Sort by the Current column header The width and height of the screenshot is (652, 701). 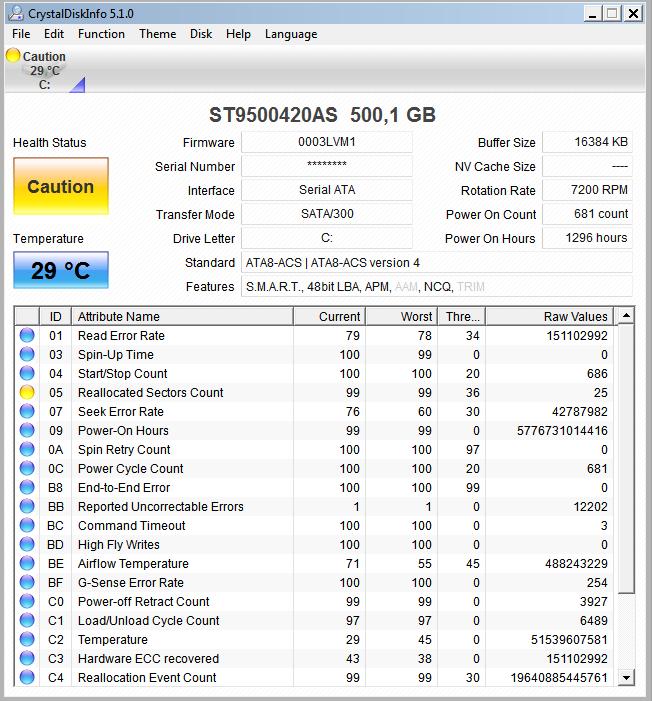pos(330,317)
